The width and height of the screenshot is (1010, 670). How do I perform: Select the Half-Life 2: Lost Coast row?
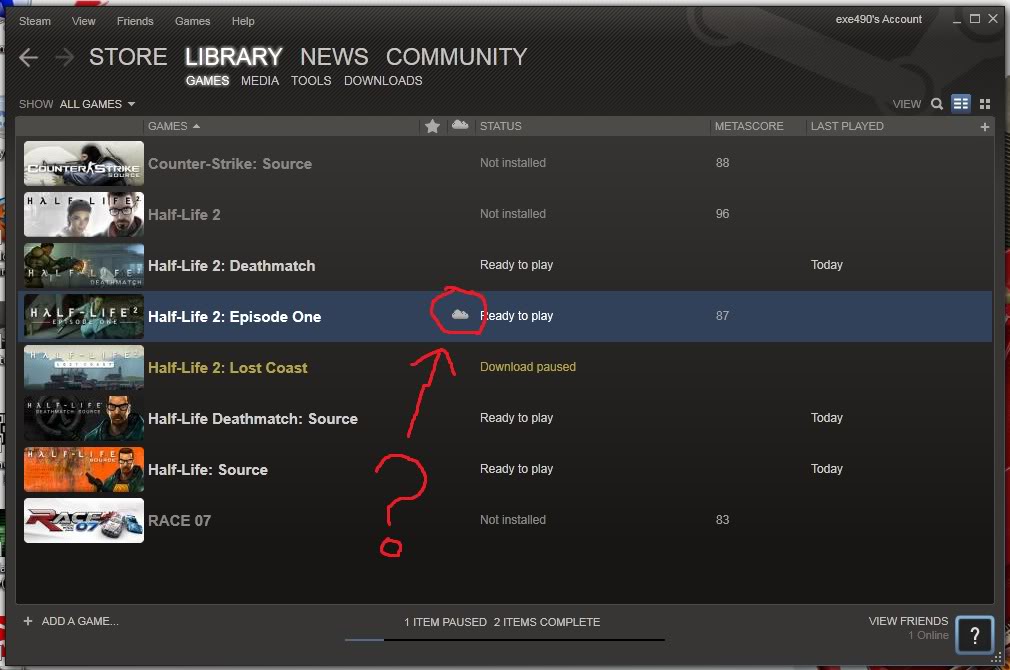coord(228,367)
